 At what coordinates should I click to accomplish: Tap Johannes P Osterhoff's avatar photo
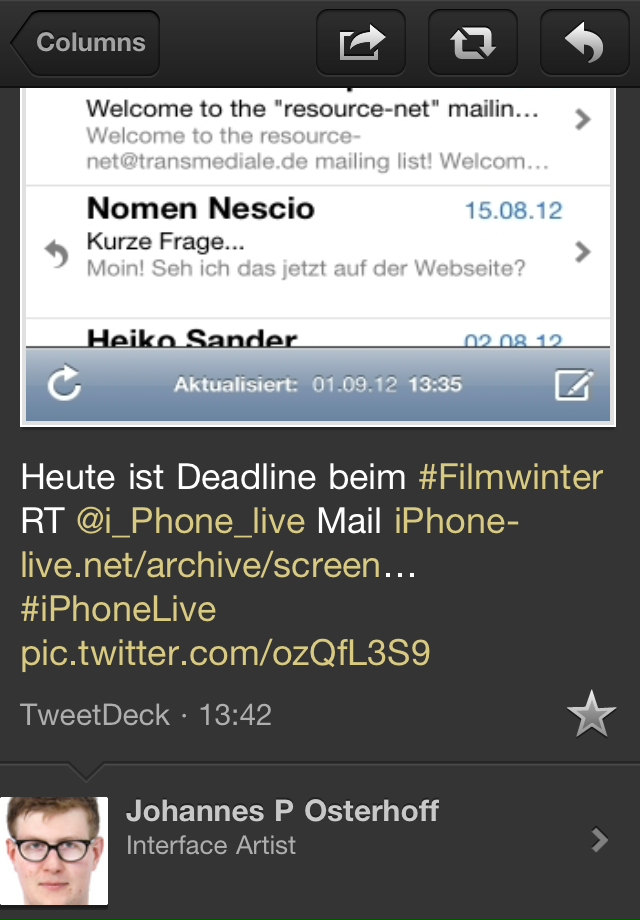[54, 851]
